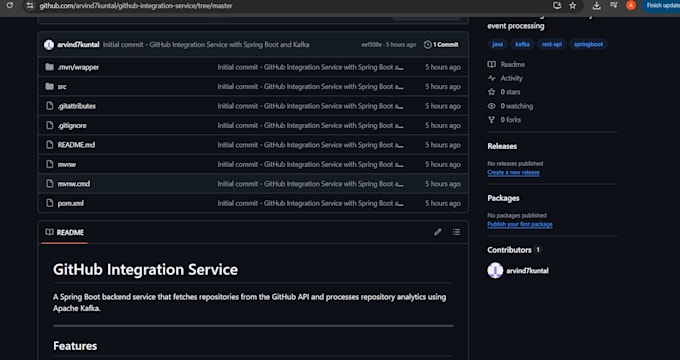Click the mvnw.cmd file icon
Screen dimensions: 680x360
tap(49, 184)
